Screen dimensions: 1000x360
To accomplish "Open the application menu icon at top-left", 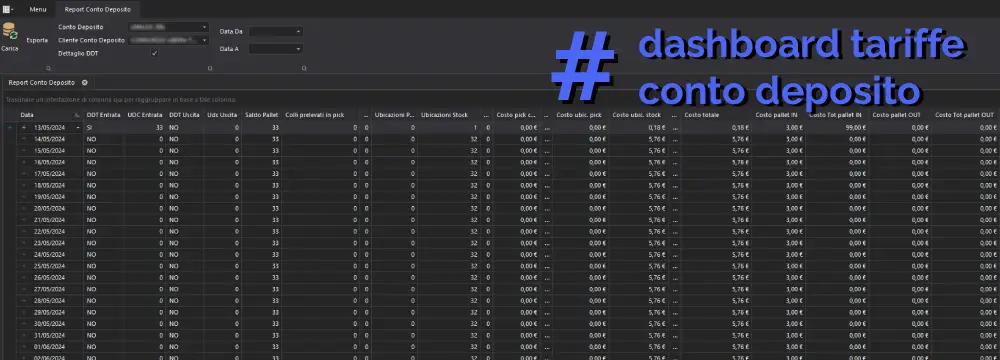I will click(8, 9).
